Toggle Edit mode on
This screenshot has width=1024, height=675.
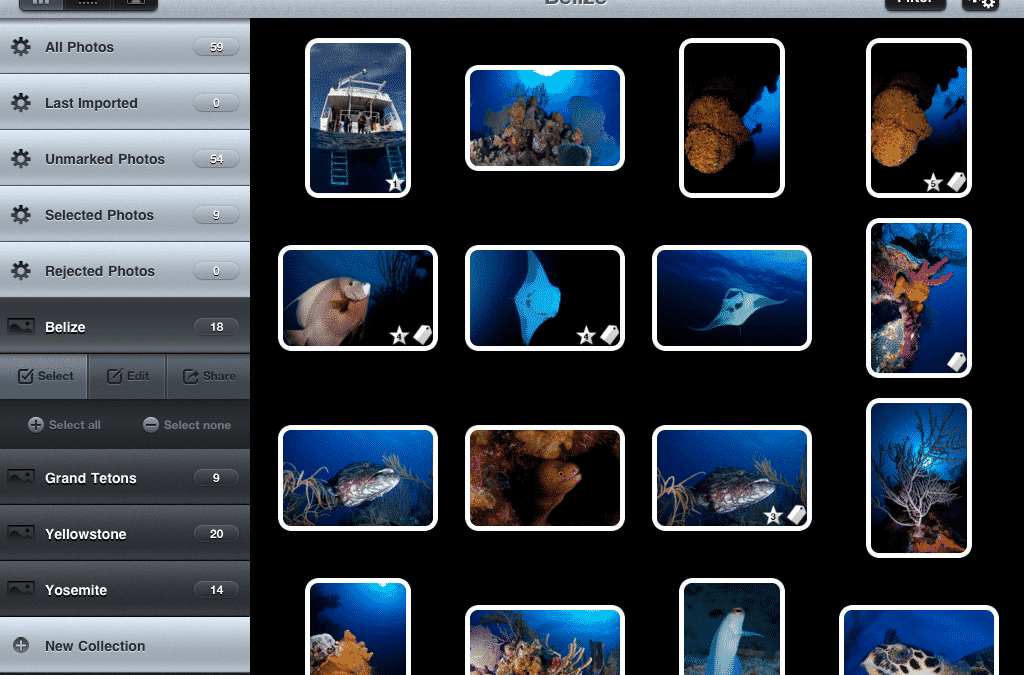(127, 376)
